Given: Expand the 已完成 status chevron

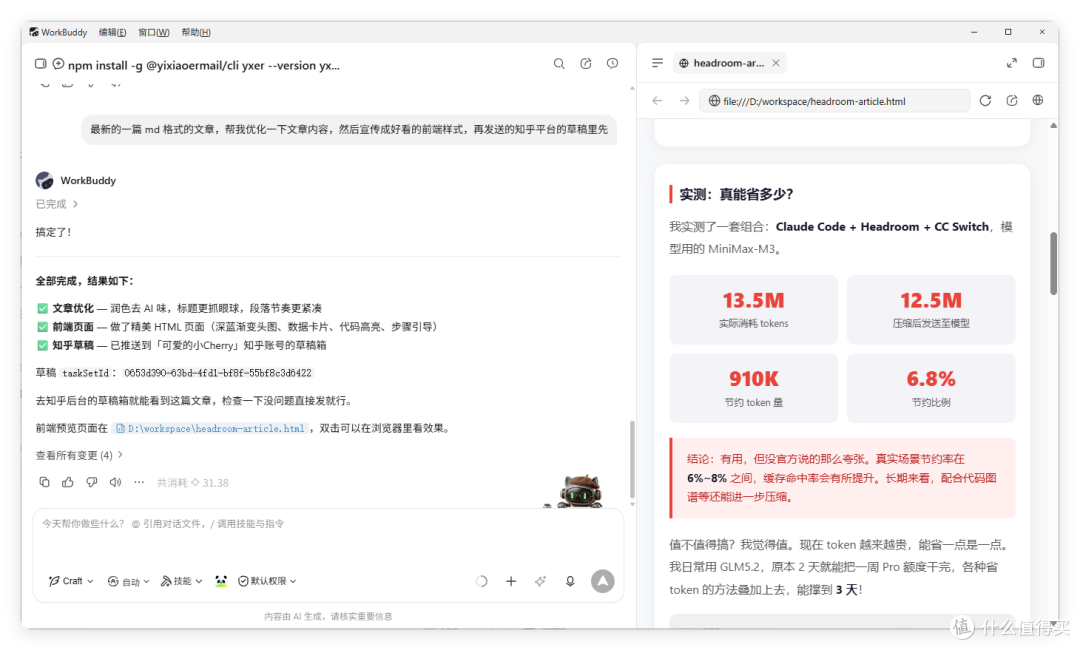Looking at the screenshot, I should [76, 204].
